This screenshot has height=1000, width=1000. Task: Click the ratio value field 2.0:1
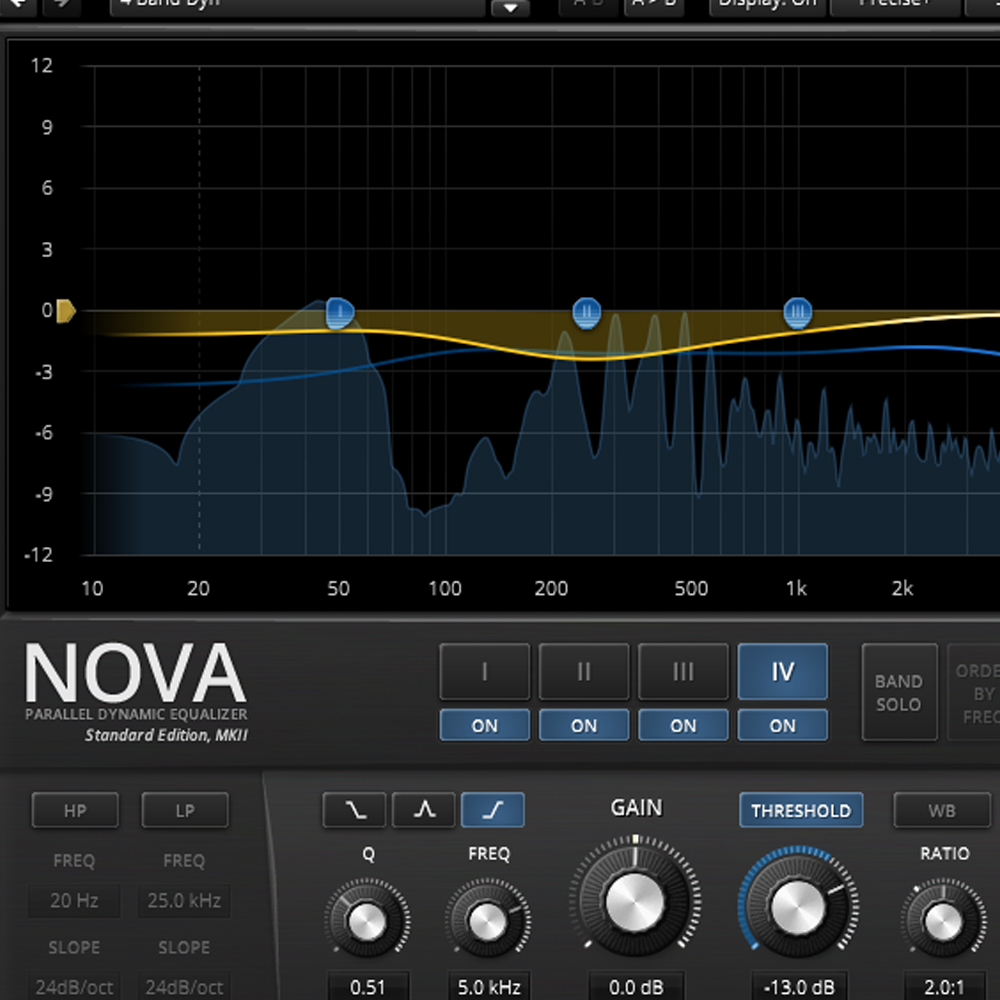pos(945,987)
